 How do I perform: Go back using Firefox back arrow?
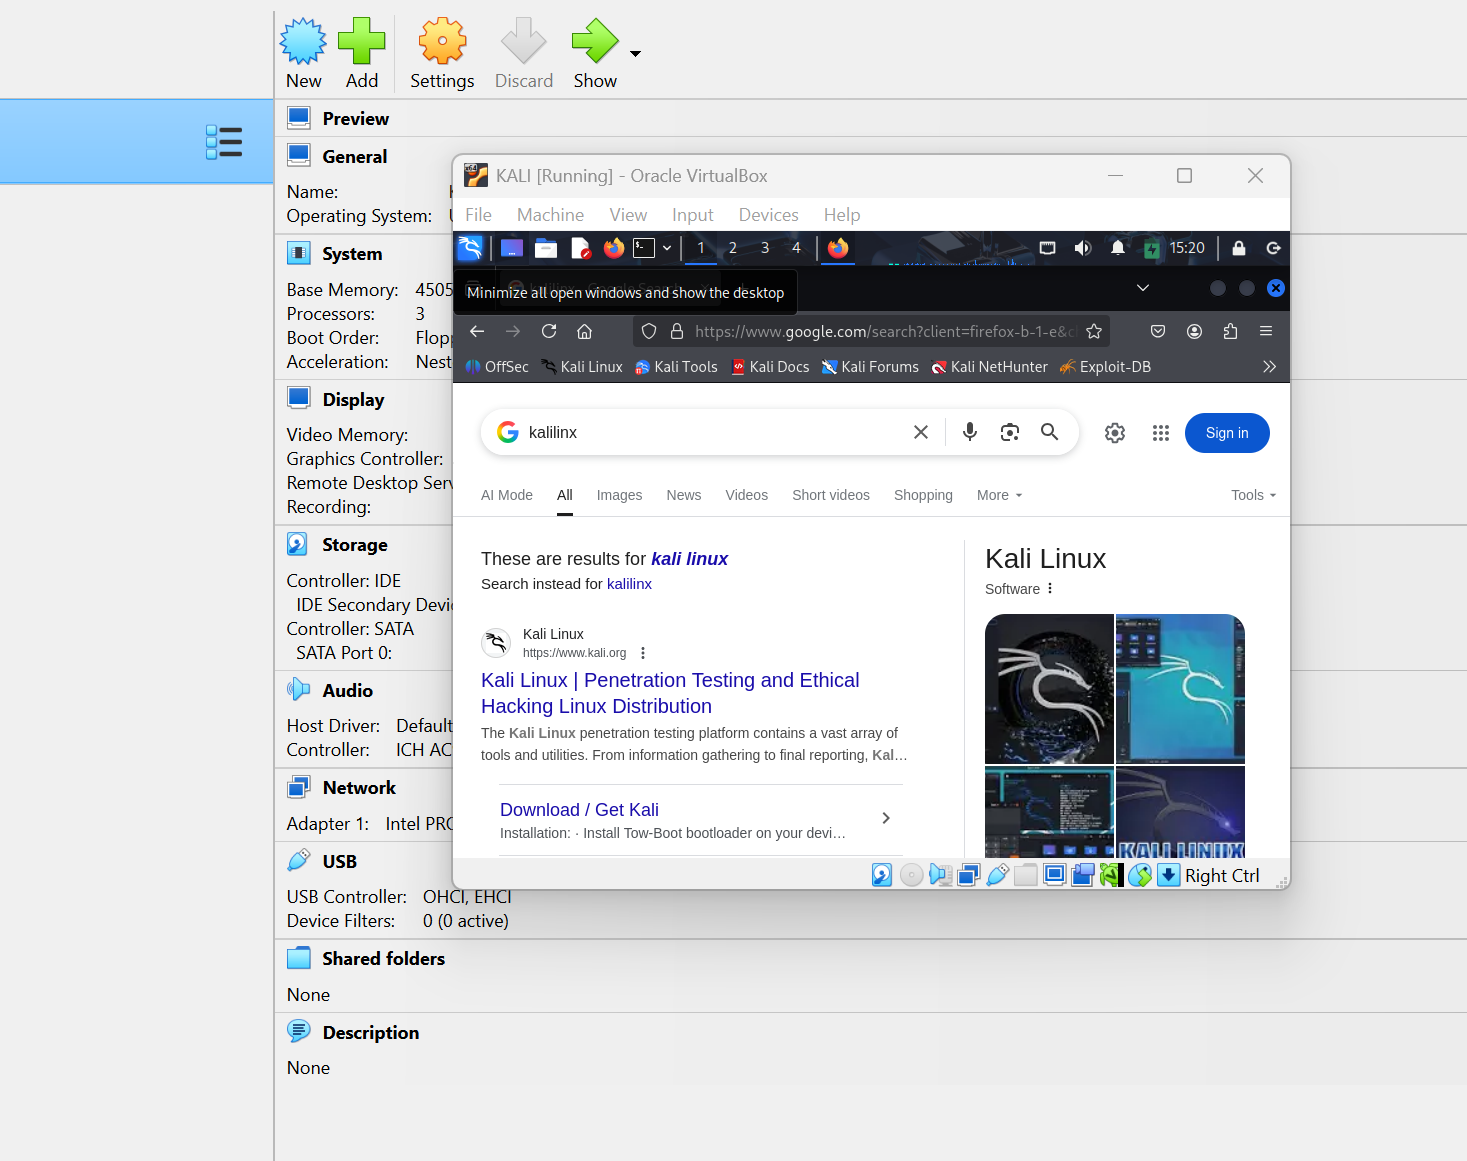point(477,331)
